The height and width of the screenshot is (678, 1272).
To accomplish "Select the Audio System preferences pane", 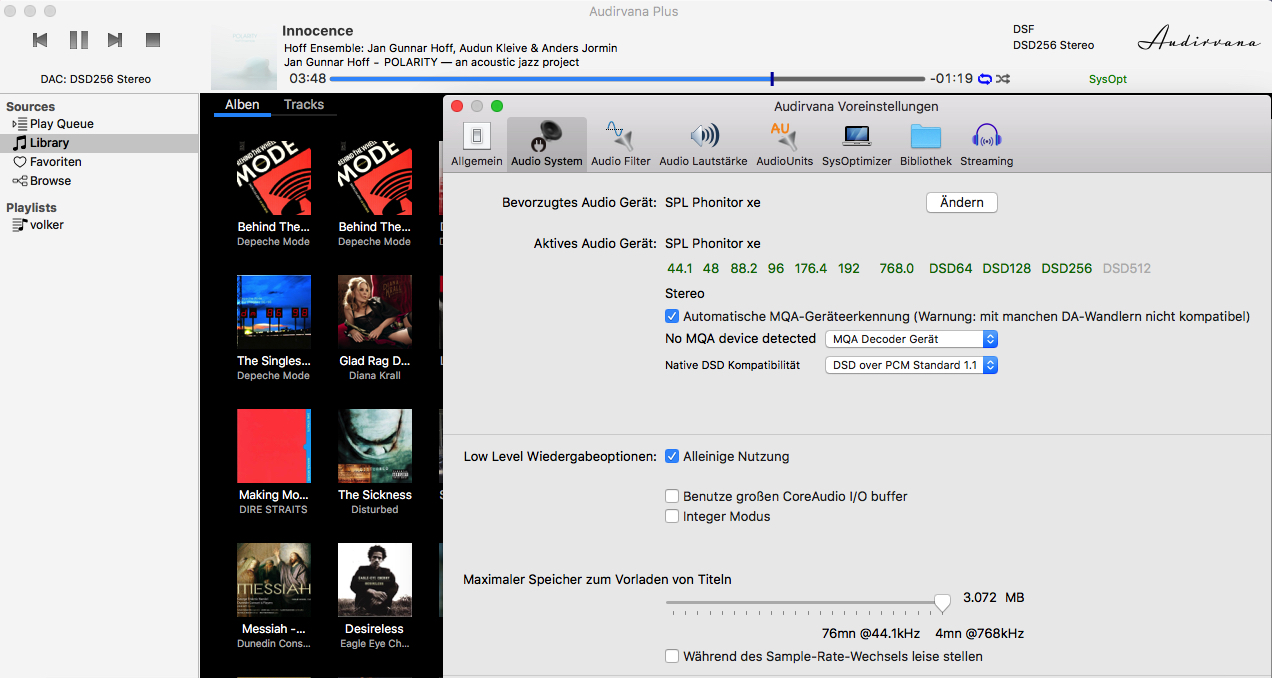I will click(x=546, y=143).
